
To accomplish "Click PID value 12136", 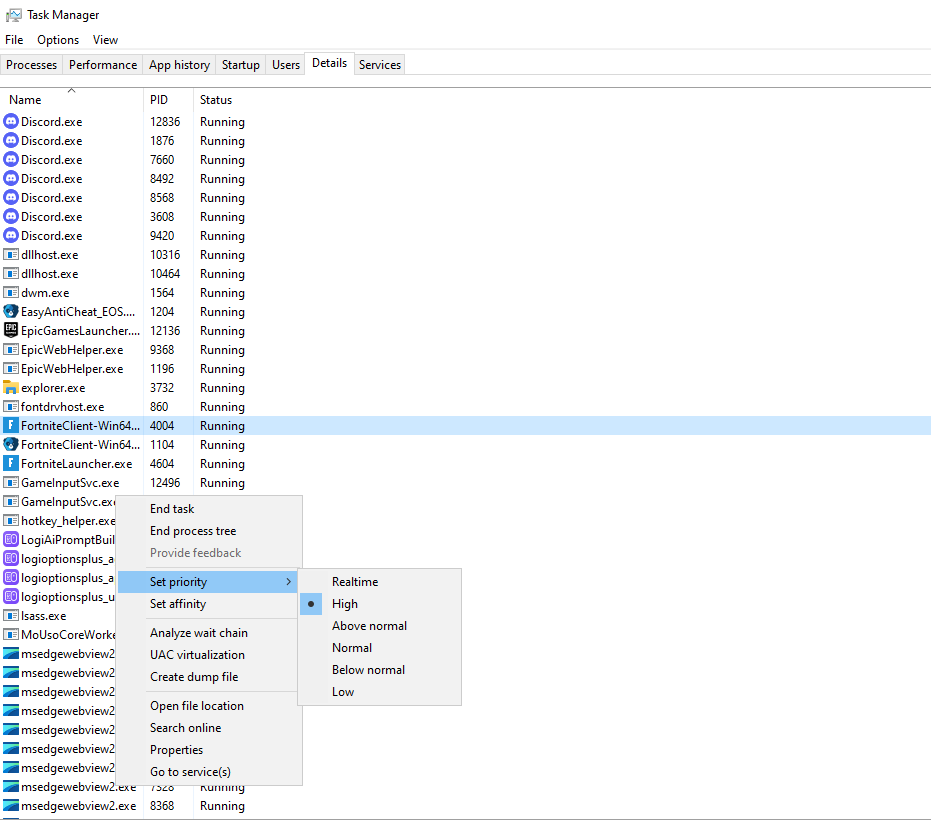I will (x=165, y=331).
